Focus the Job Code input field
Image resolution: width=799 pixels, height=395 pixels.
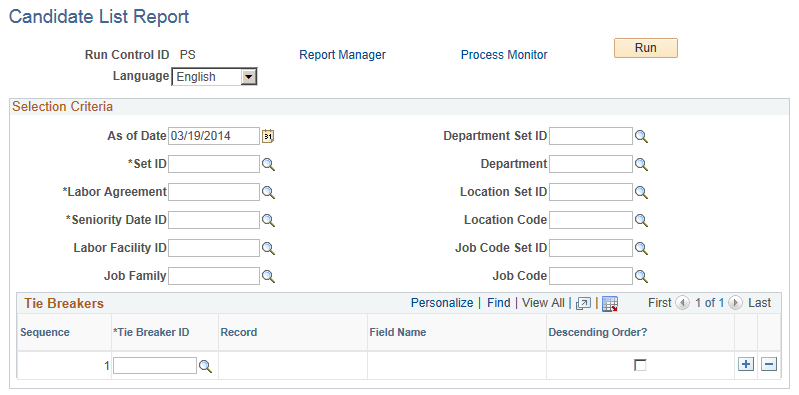pos(591,276)
